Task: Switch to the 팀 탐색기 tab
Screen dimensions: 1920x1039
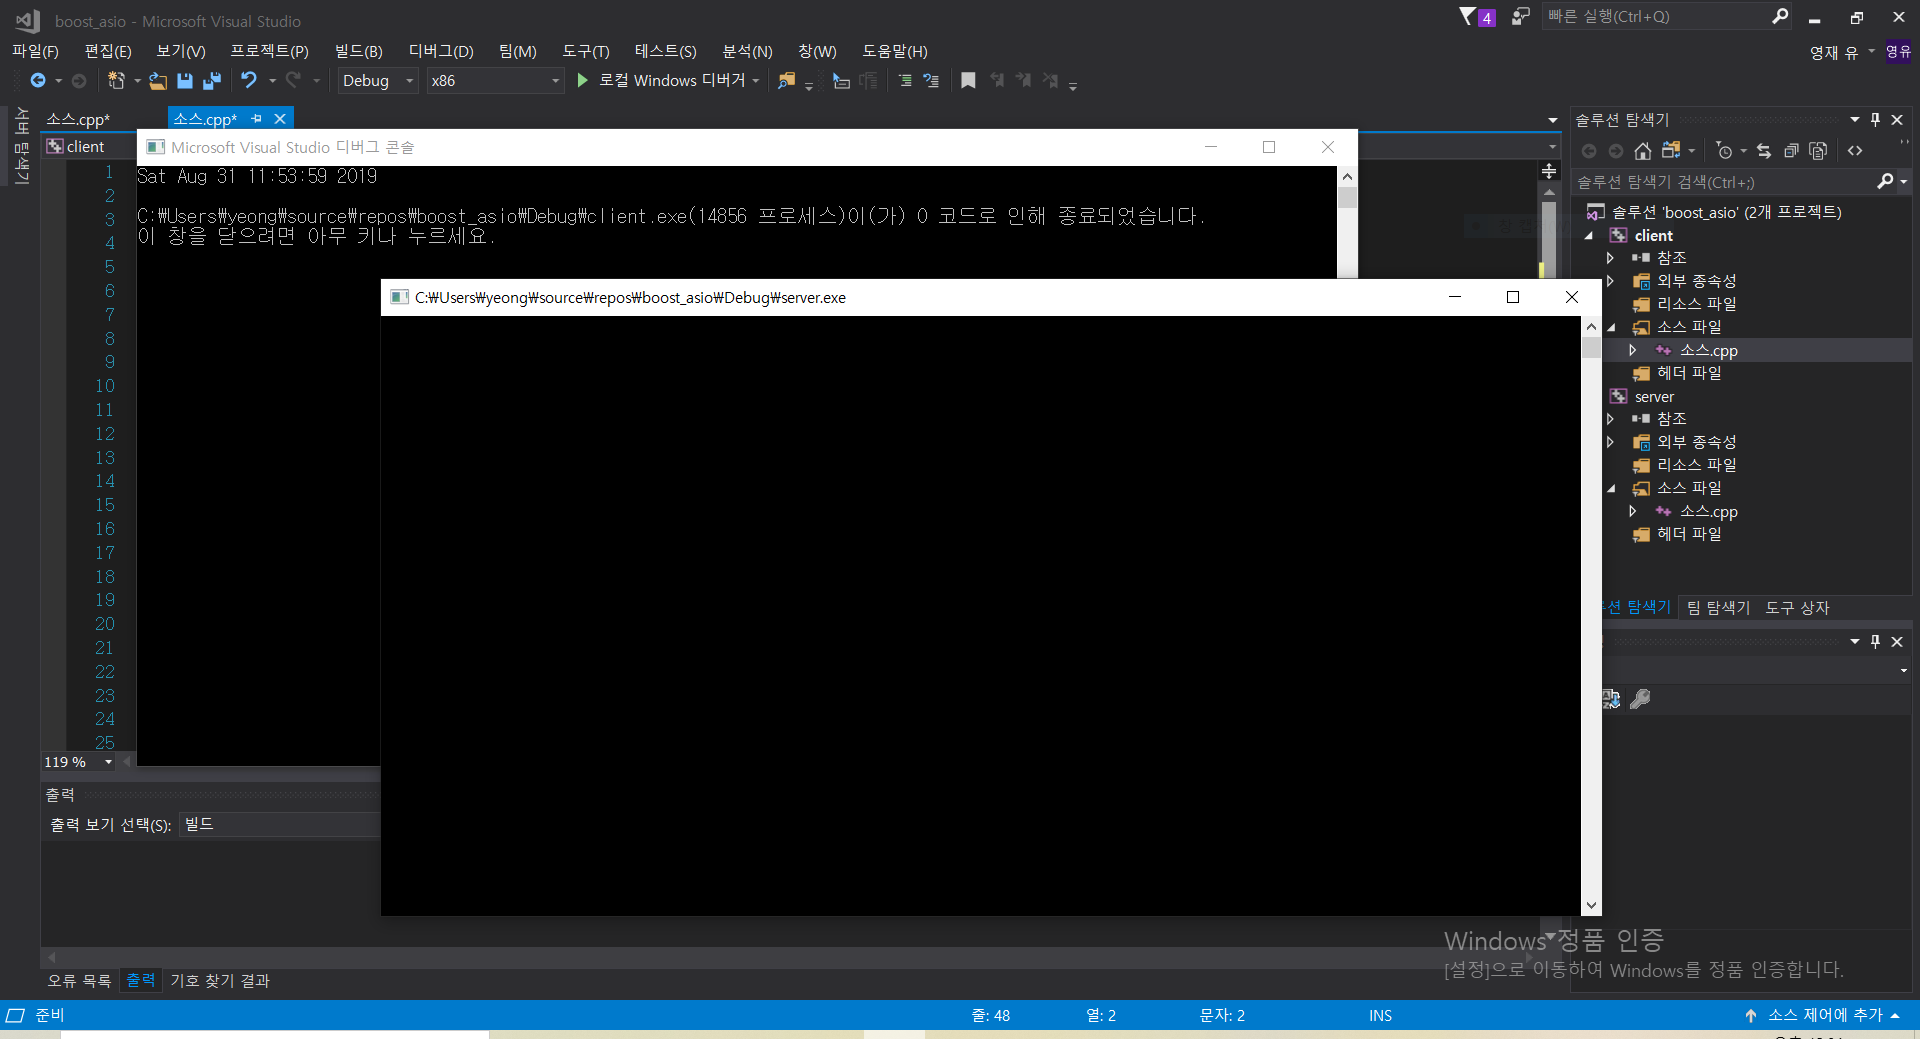Action: [1718, 608]
